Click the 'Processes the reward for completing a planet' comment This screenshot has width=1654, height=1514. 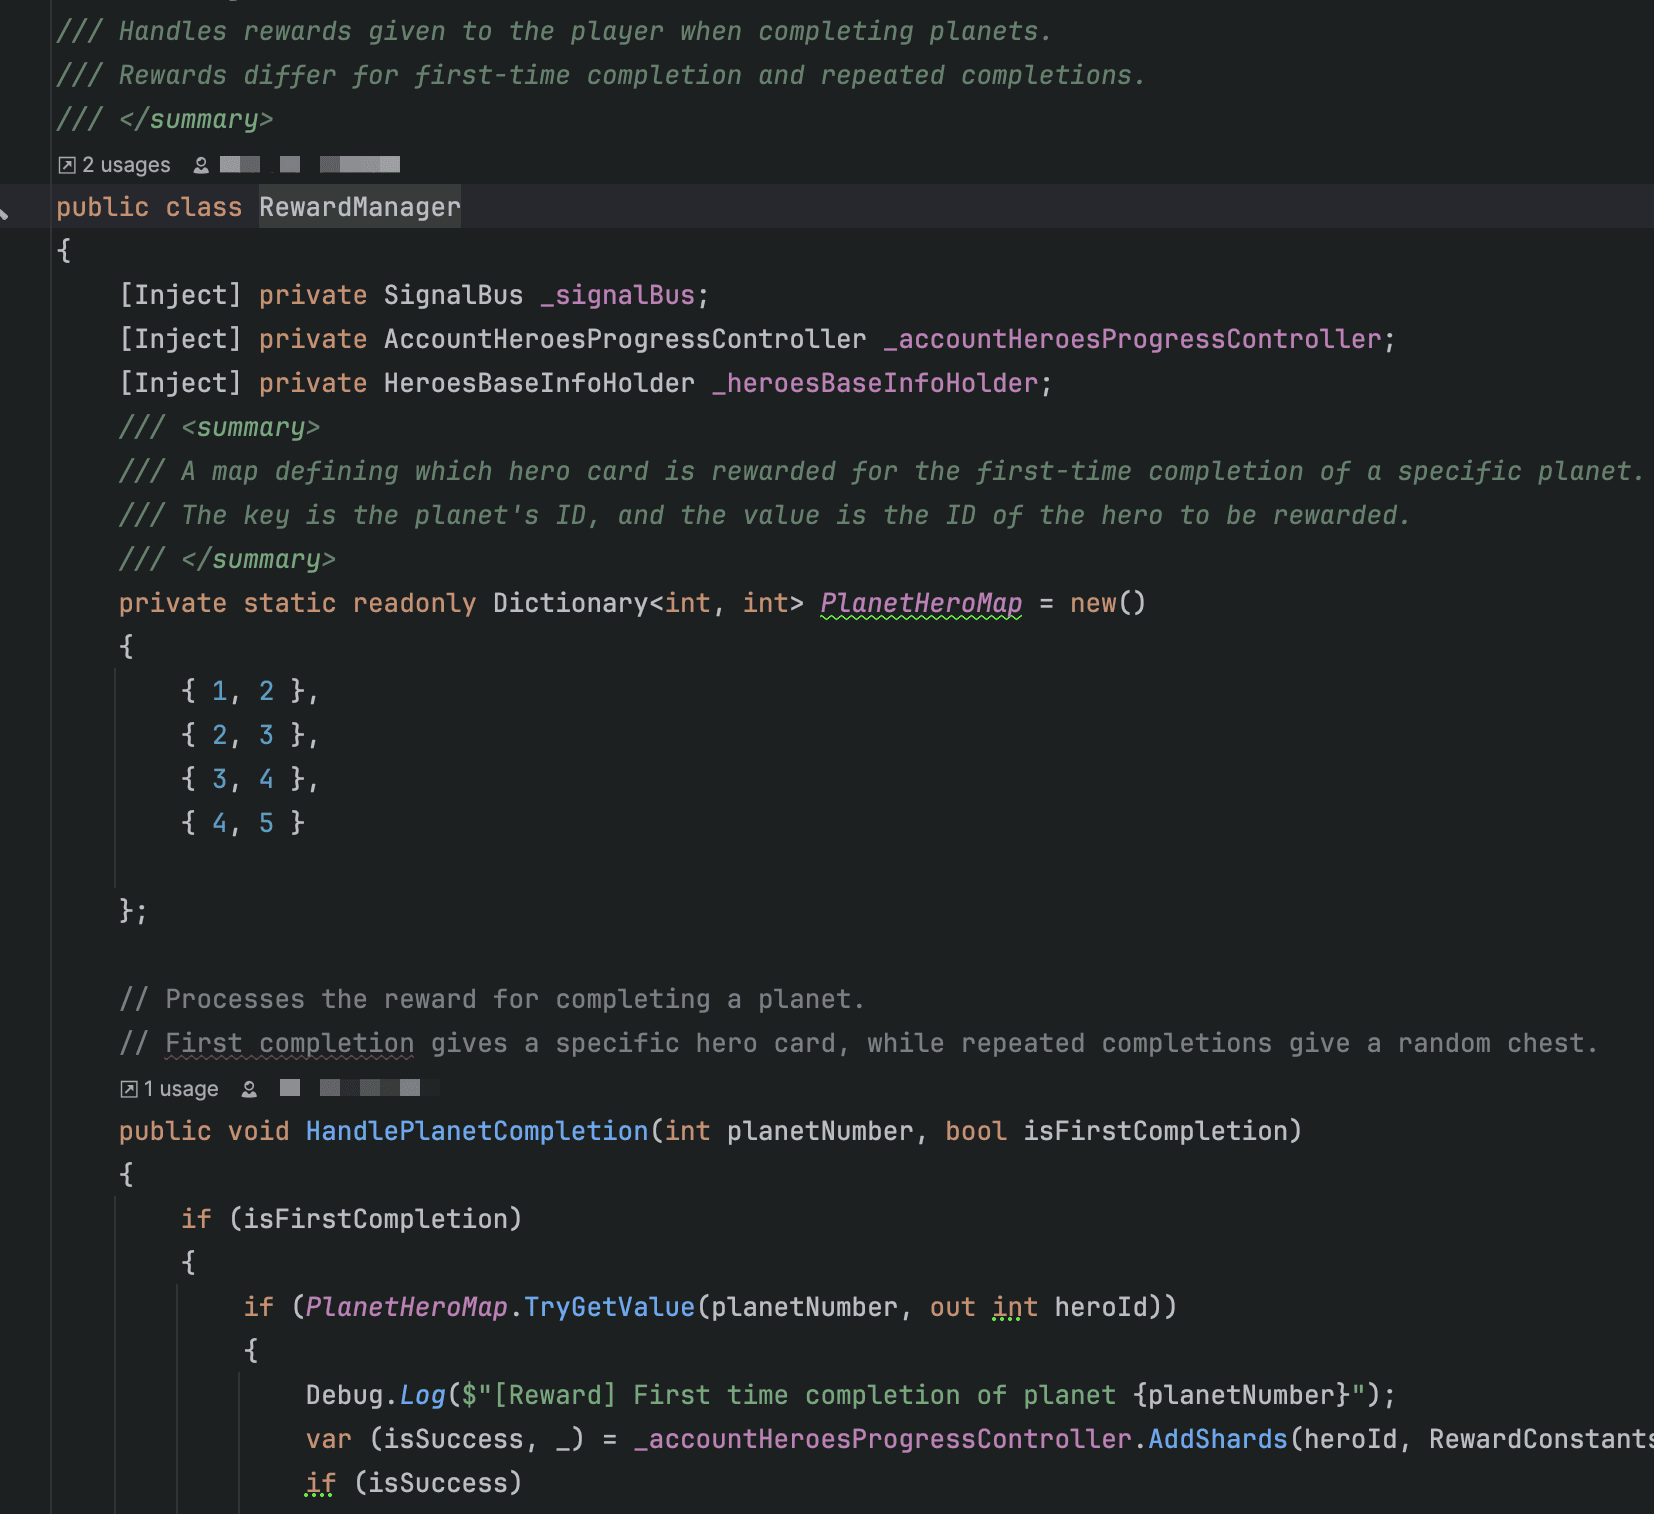pyautogui.click(x=492, y=999)
